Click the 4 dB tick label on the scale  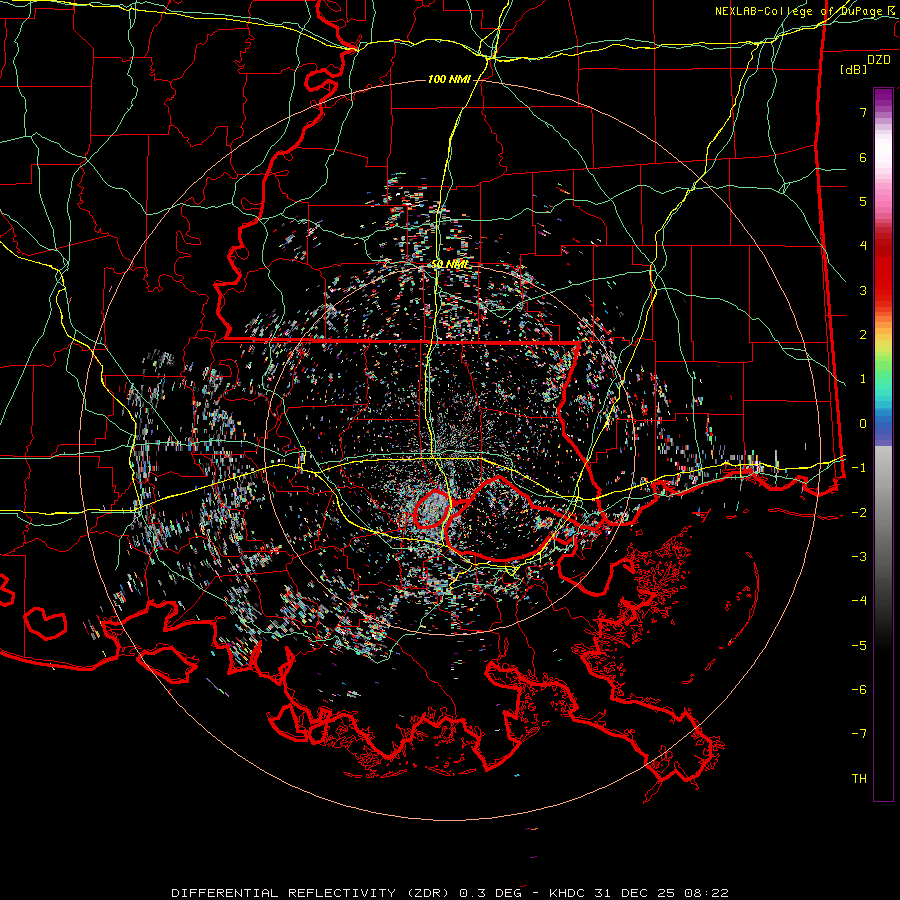tap(863, 246)
